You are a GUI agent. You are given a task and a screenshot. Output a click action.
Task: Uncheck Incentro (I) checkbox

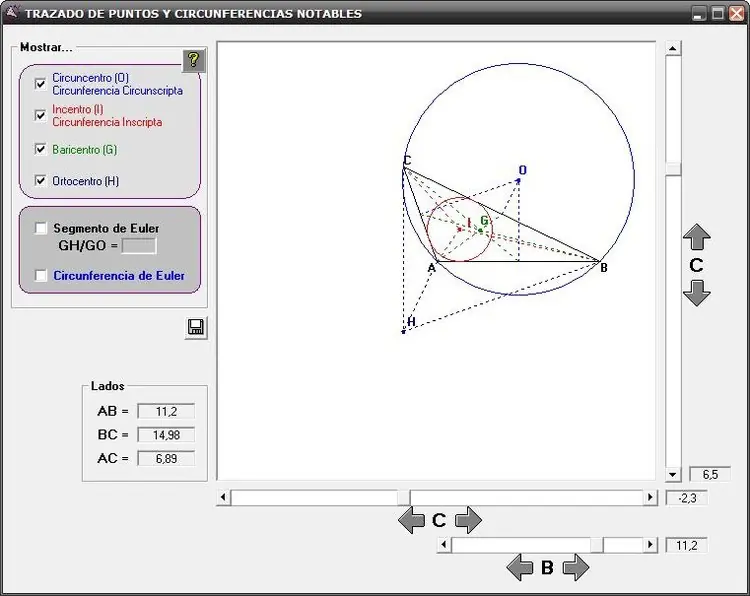point(41,115)
